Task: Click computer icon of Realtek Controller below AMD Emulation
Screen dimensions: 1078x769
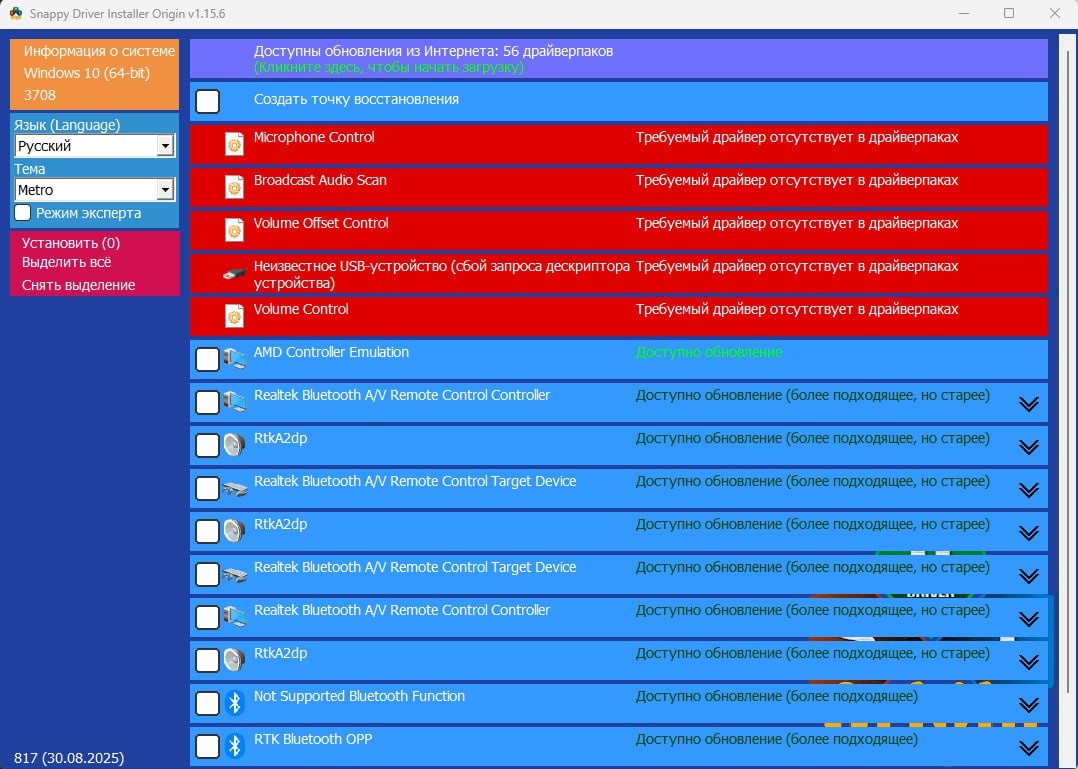Action: point(234,402)
